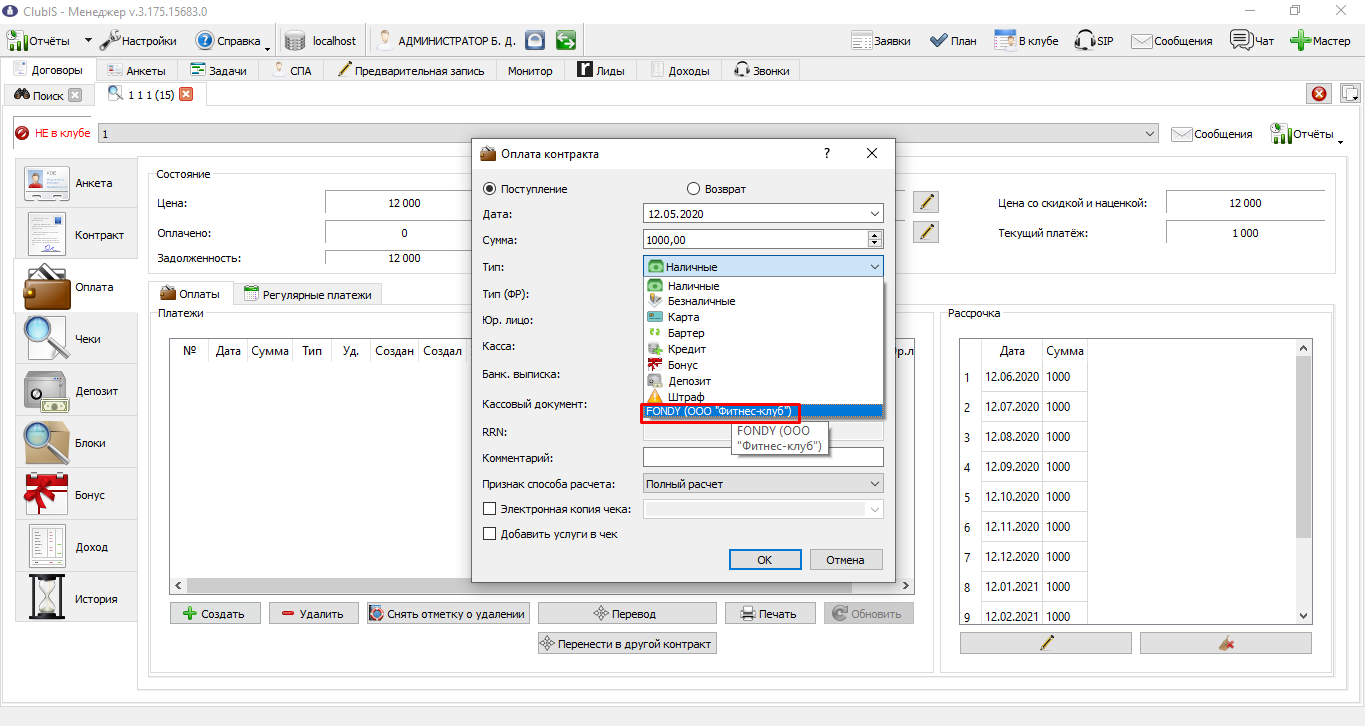Close the 1 1 1 (15) tab
Image resolution: width=1365 pixels, height=726 pixels.
(185, 94)
